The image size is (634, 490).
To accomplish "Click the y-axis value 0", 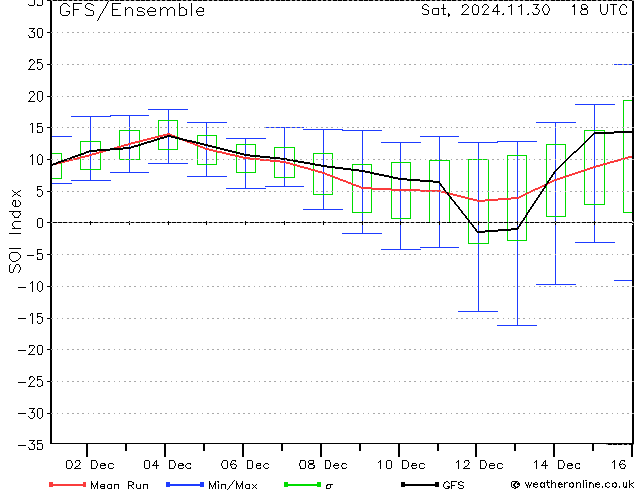I will (x=40, y=223).
